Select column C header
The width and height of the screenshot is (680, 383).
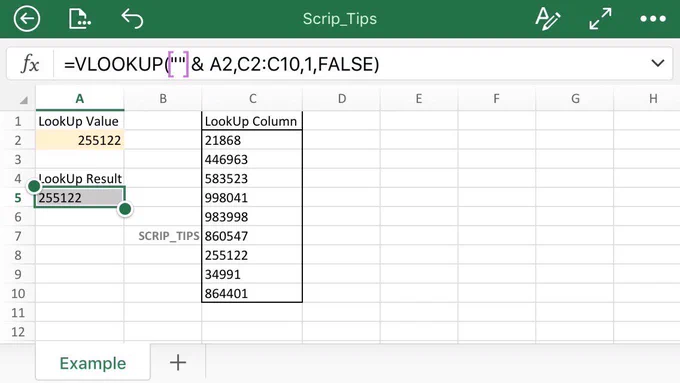[x=252, y=99]
